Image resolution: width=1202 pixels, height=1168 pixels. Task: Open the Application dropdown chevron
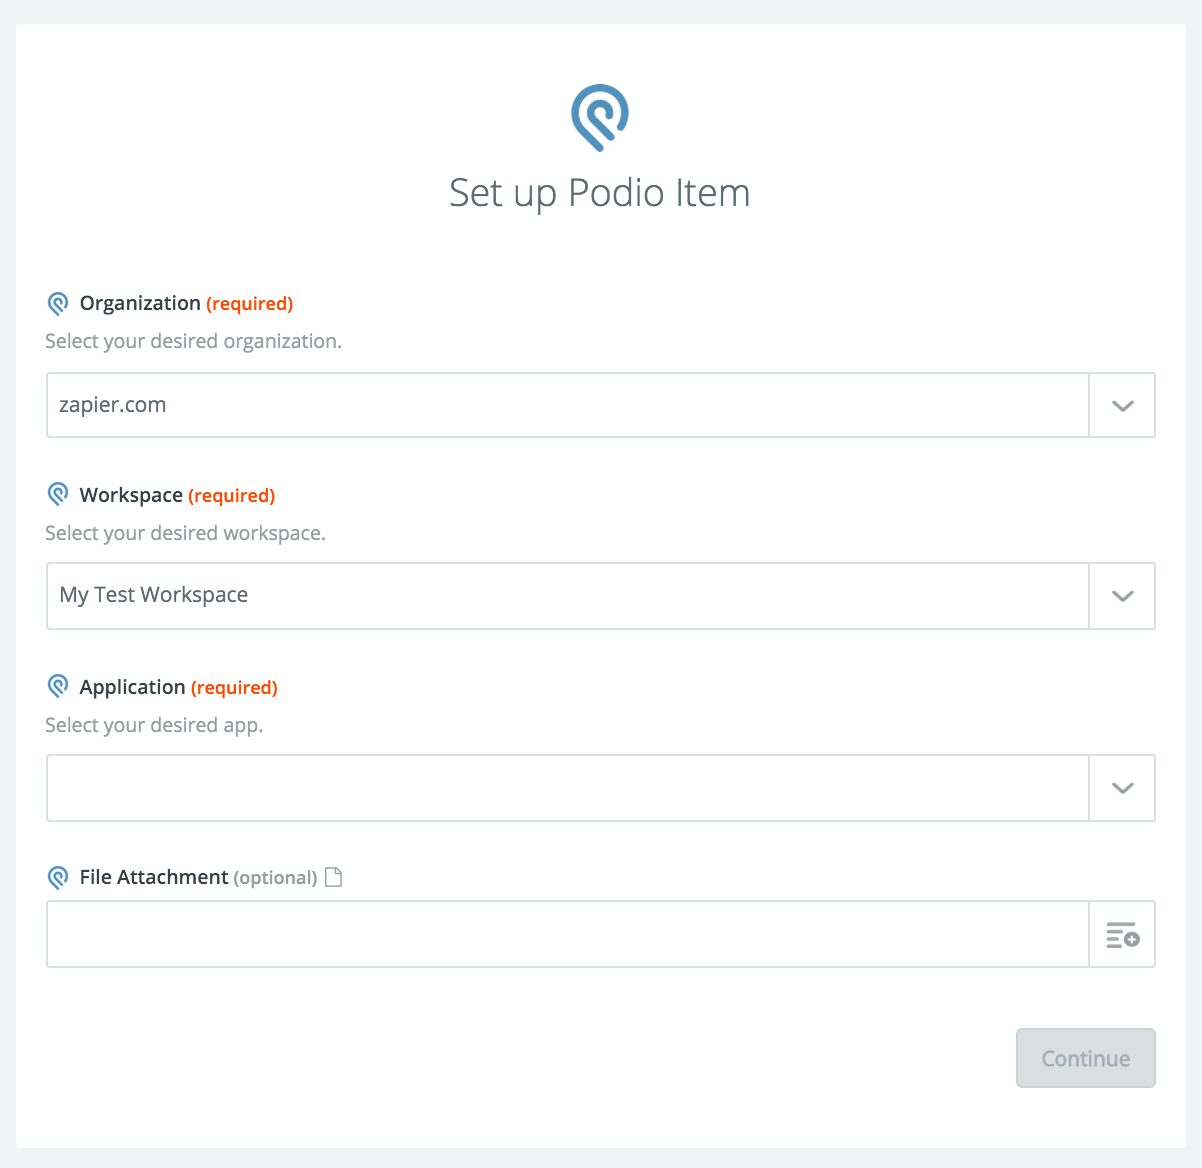(1122, 788)
